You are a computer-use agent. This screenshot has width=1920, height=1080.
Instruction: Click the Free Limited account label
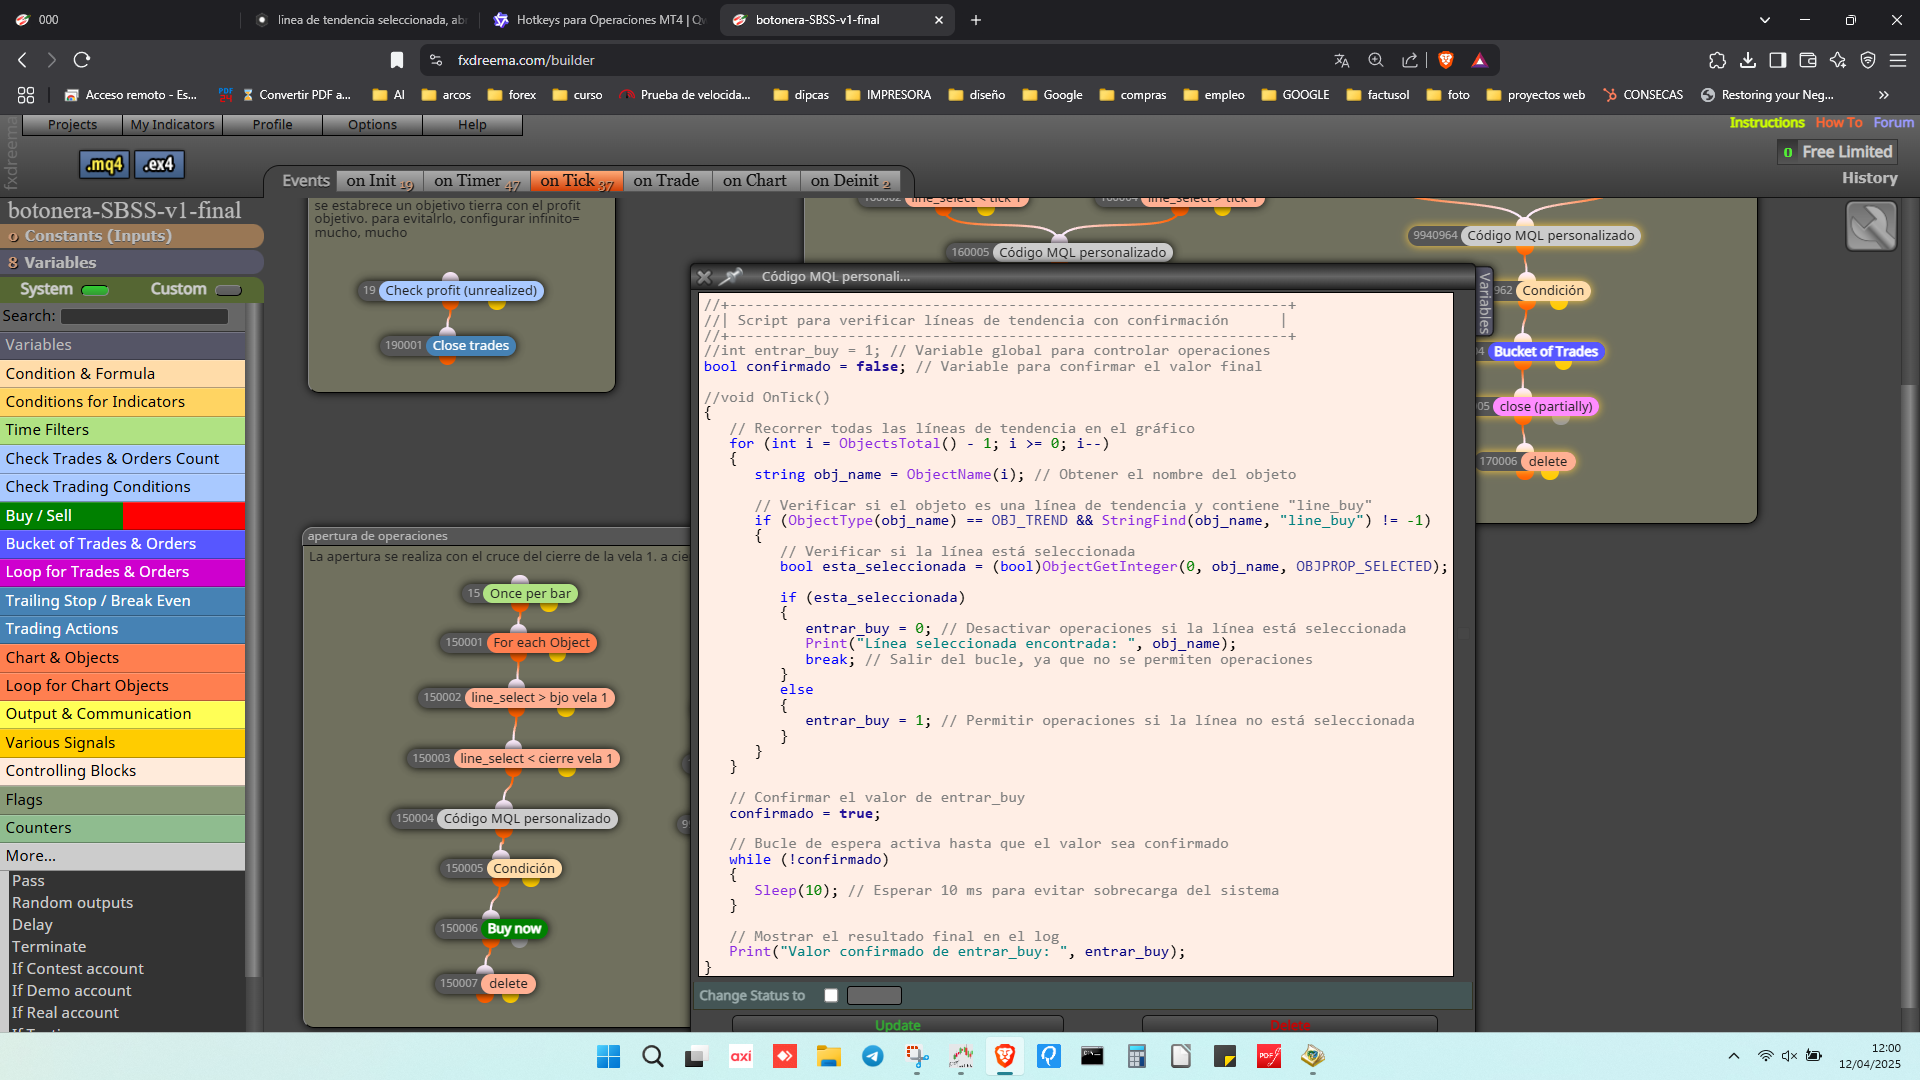click(x=1846, y=152)
